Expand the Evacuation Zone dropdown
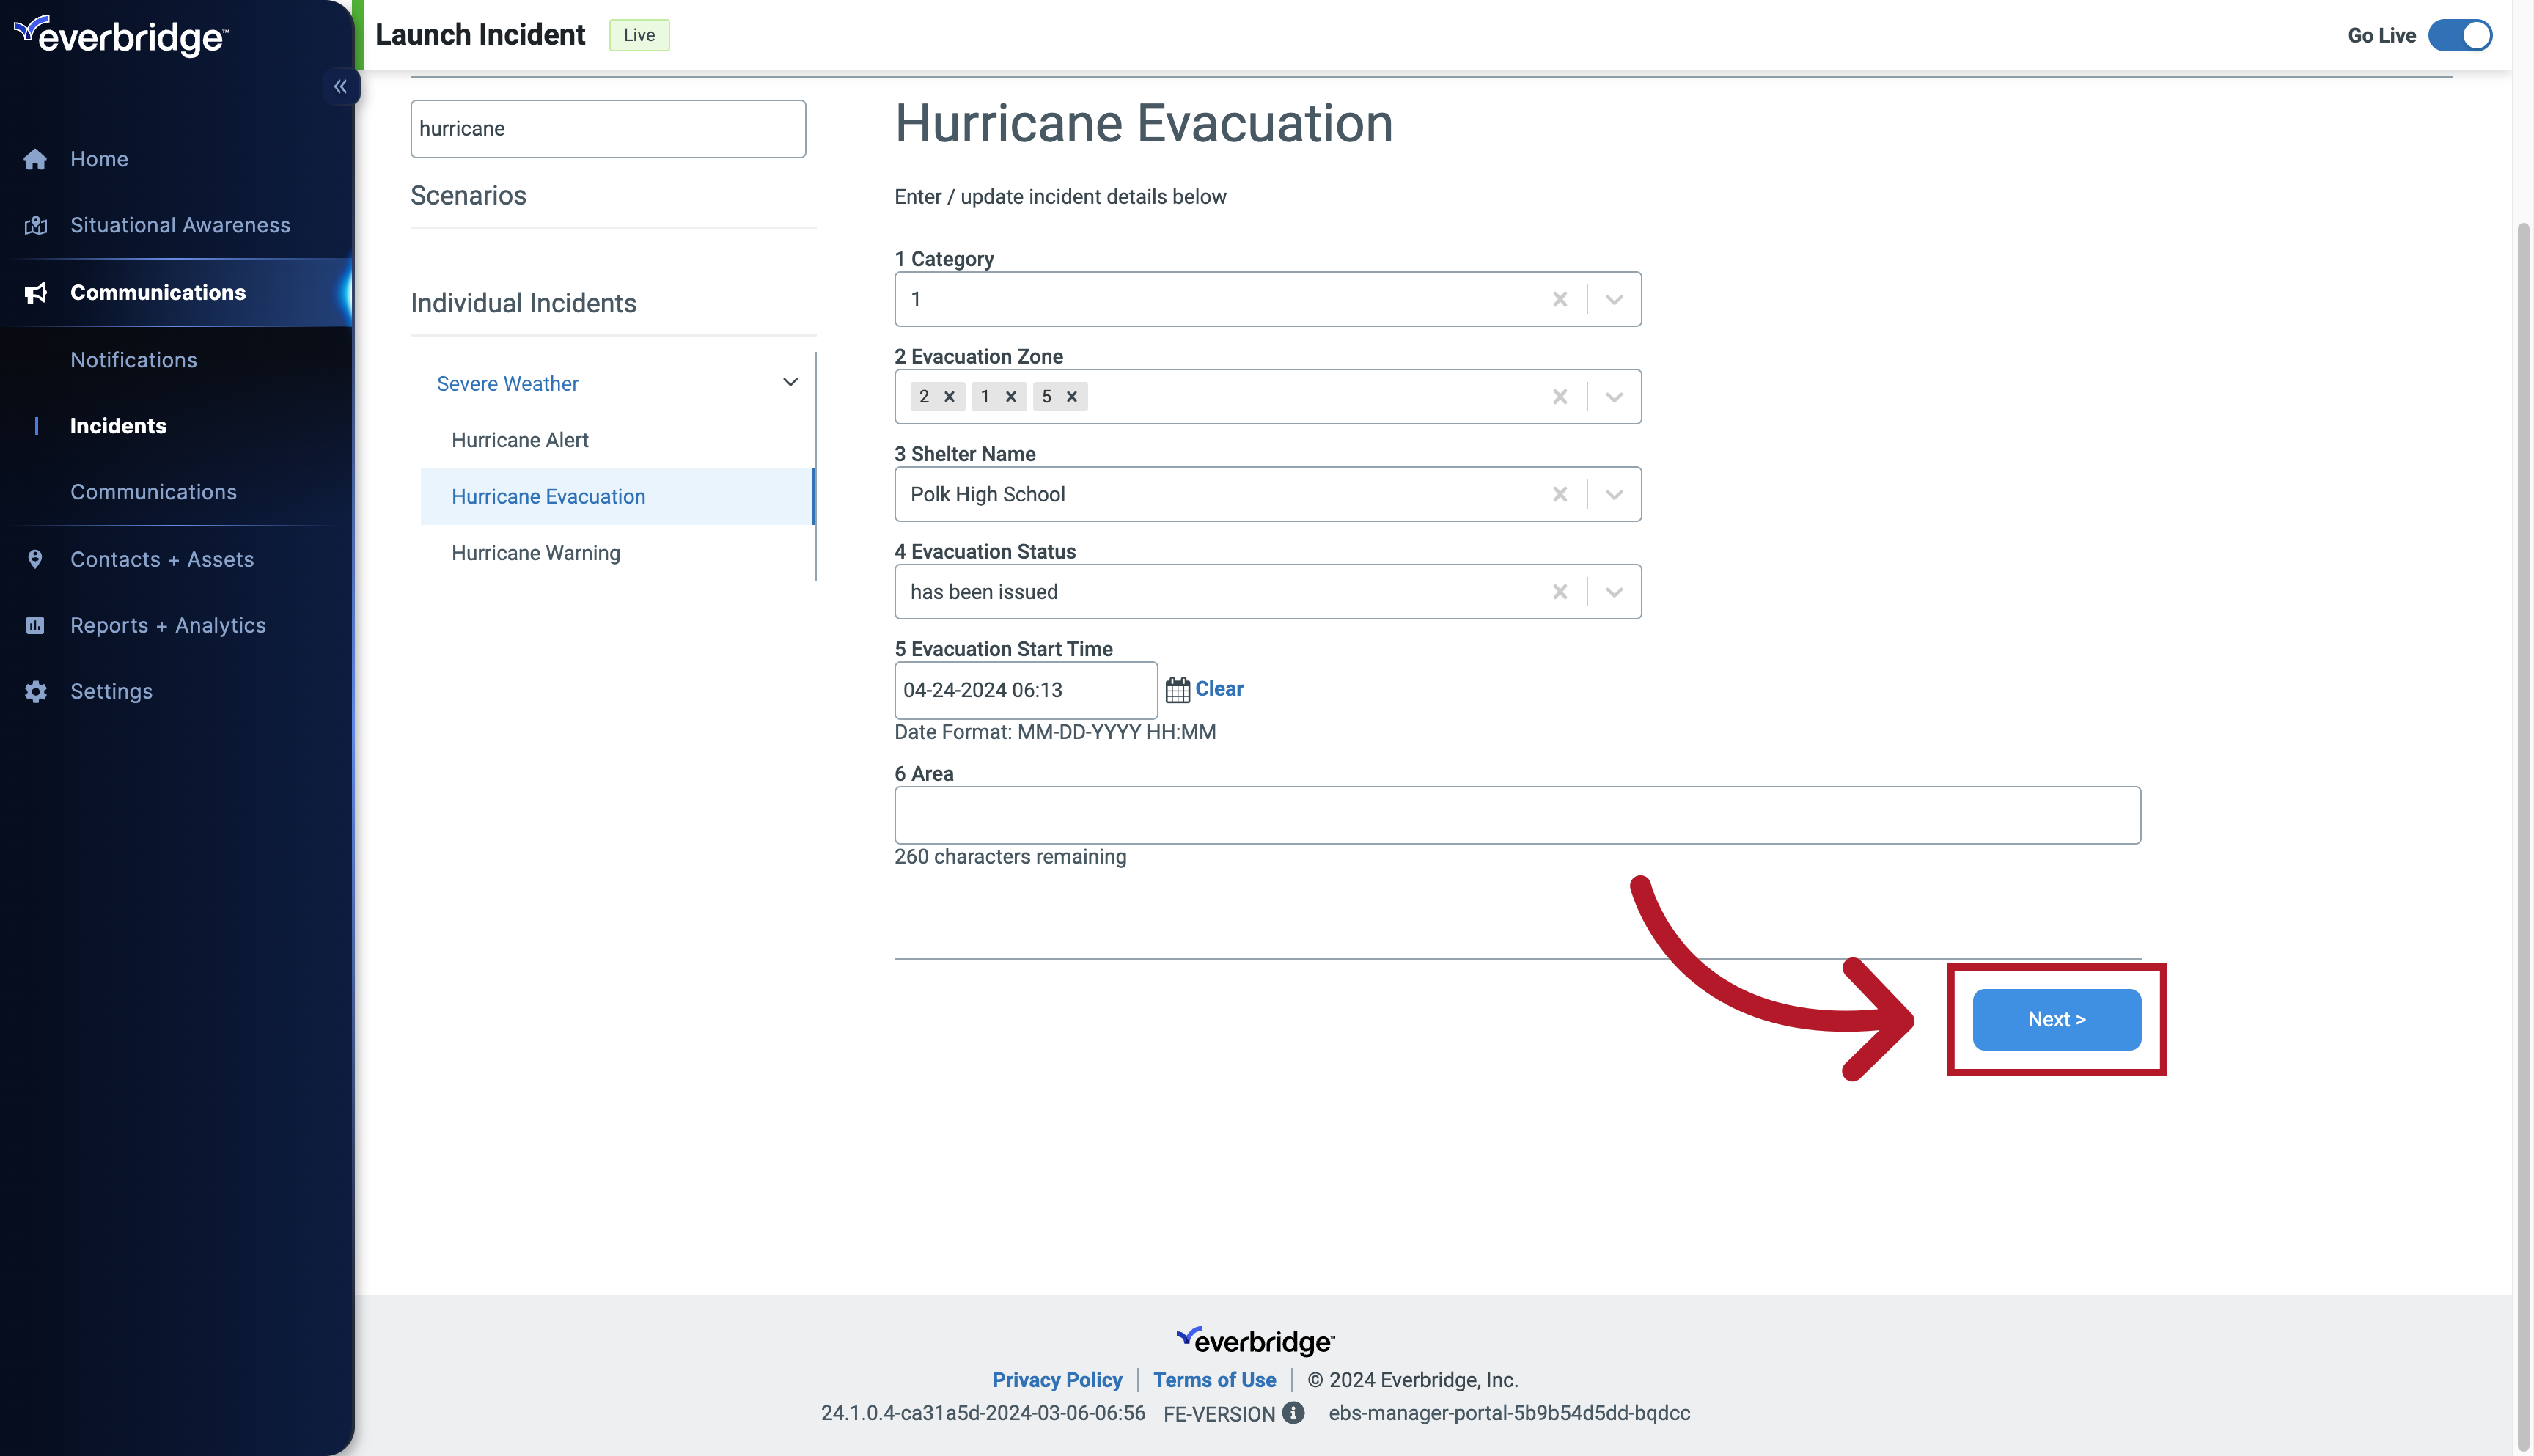The image size is (2534, 1456). (1612, 395)
